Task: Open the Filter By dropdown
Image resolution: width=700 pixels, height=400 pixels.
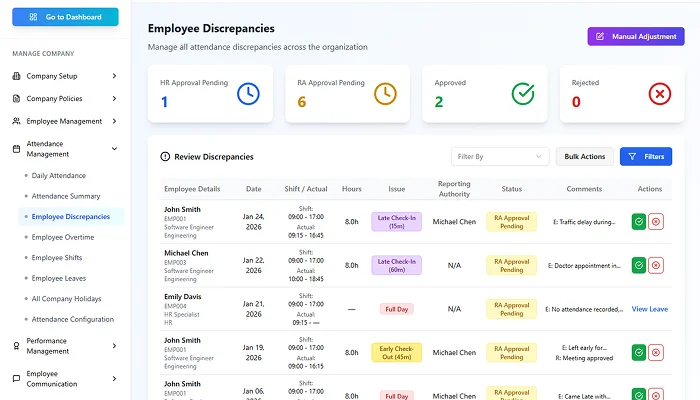Action: pos(500,156)
